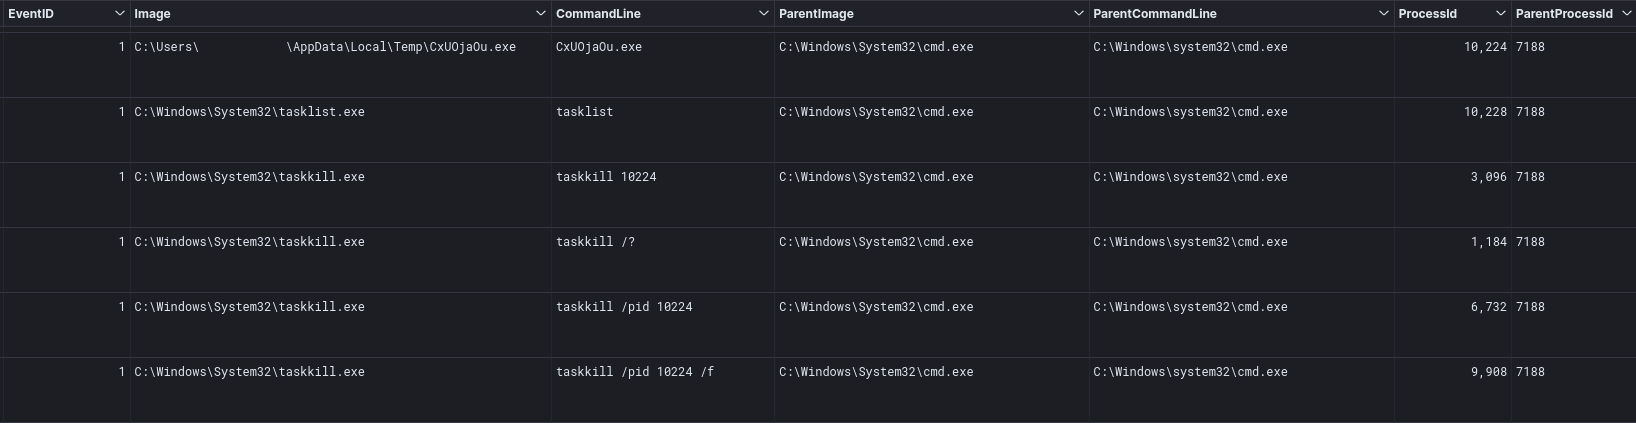The width and height of the screenshot is (1636, 423).
Task: Open the ProcessId column chevron
Action: click(x=1501, y=14)
